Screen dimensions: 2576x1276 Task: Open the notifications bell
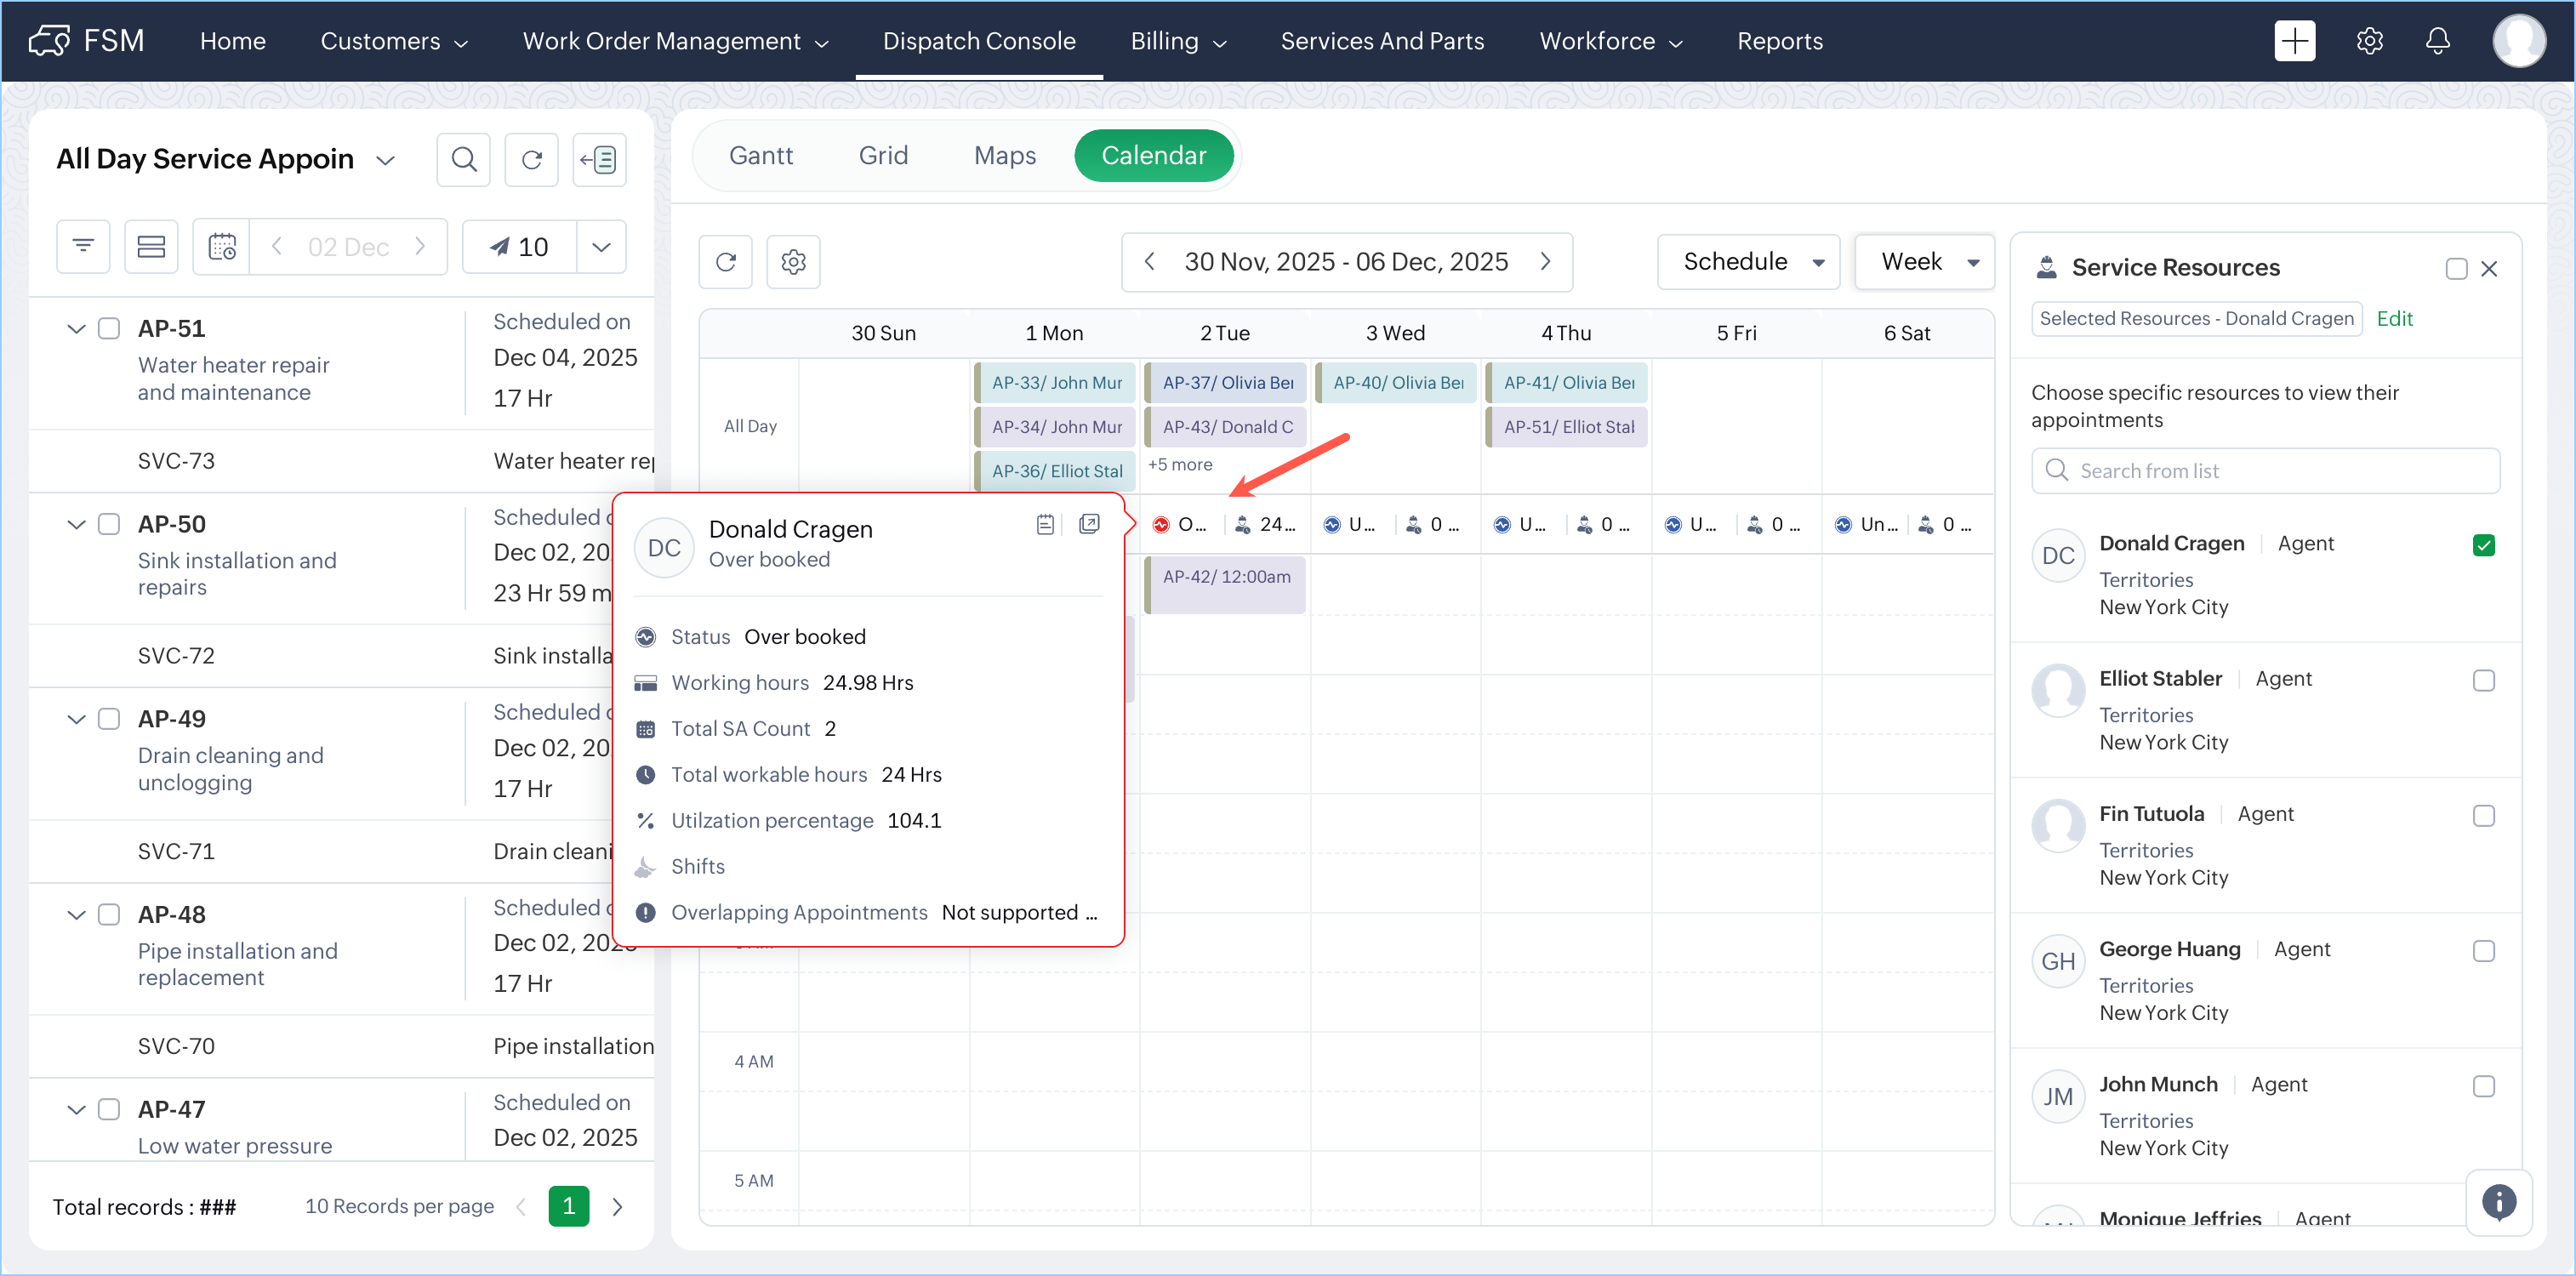coord(2437,41)
